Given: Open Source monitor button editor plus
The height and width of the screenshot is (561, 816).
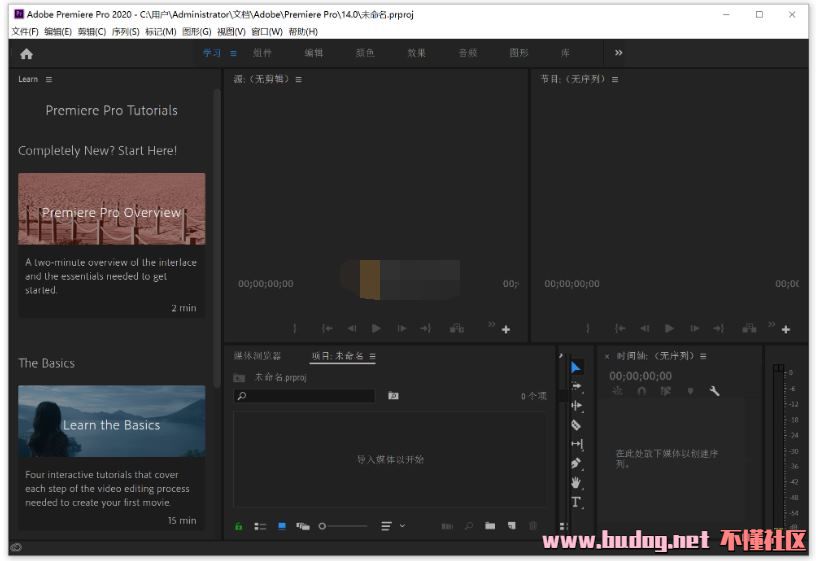Looking at the screenshot, I should tap(505, 329).
